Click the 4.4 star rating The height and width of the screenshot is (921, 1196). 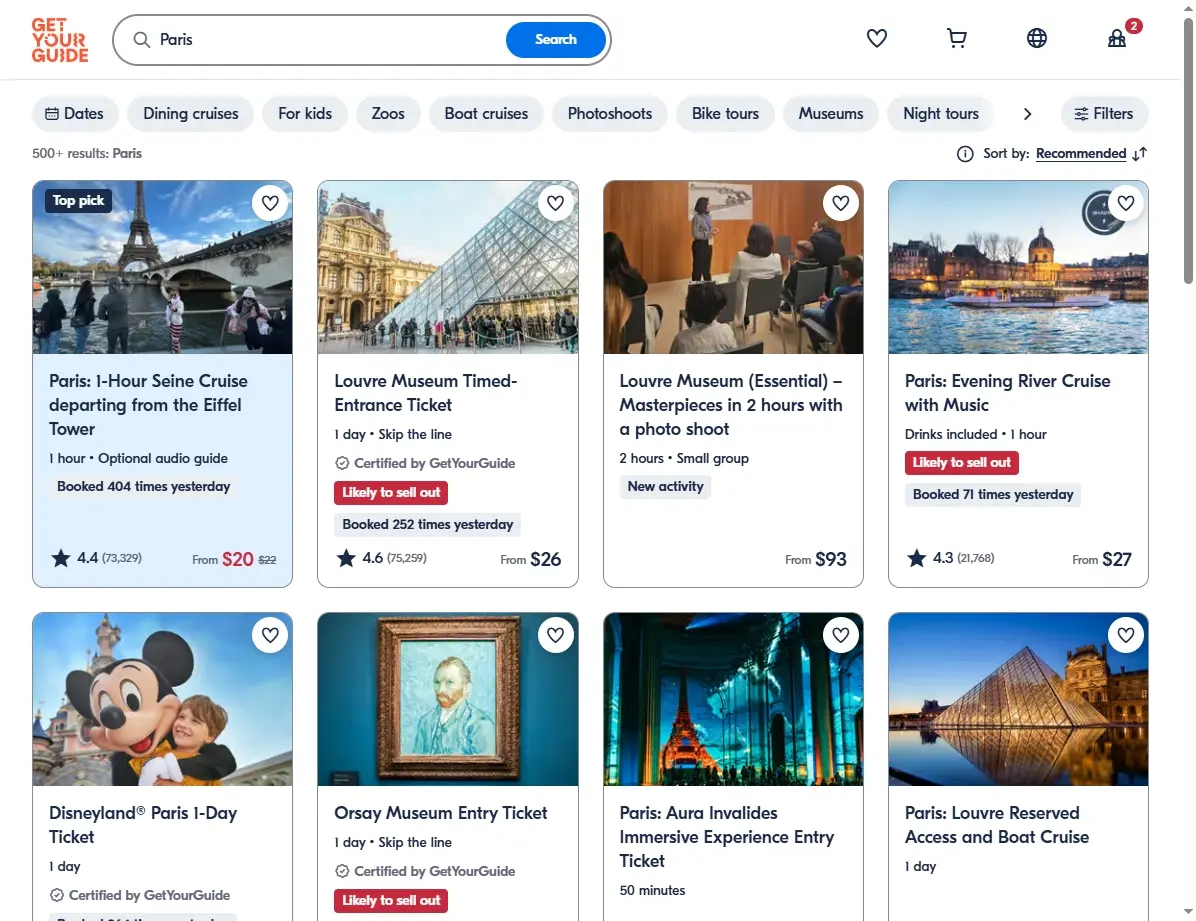point(96,558)
